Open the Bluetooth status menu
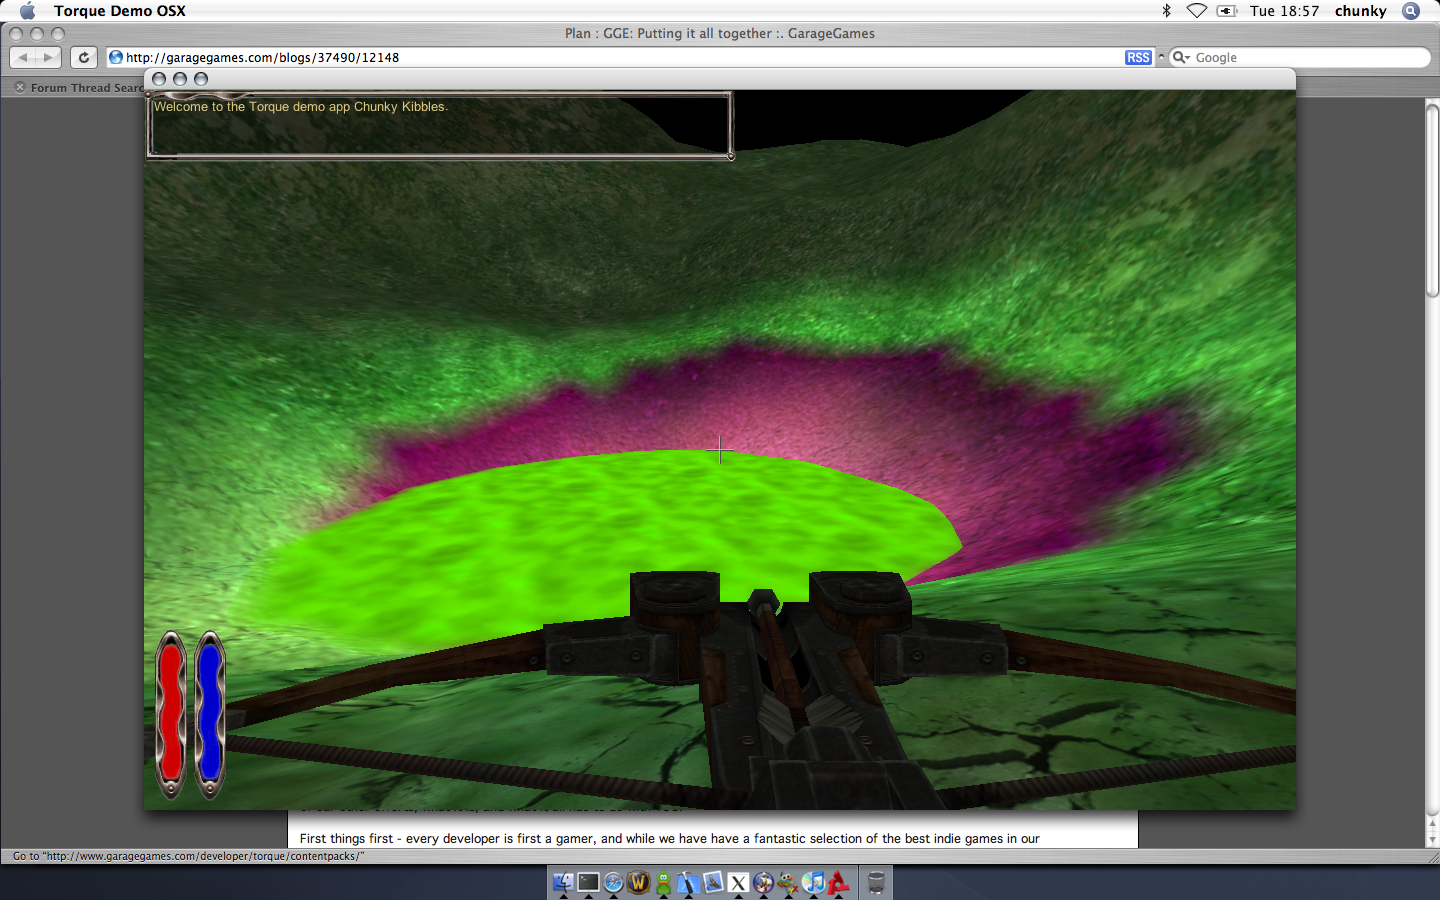Viewport: 1440px width, 900px height. point(1166,11)
